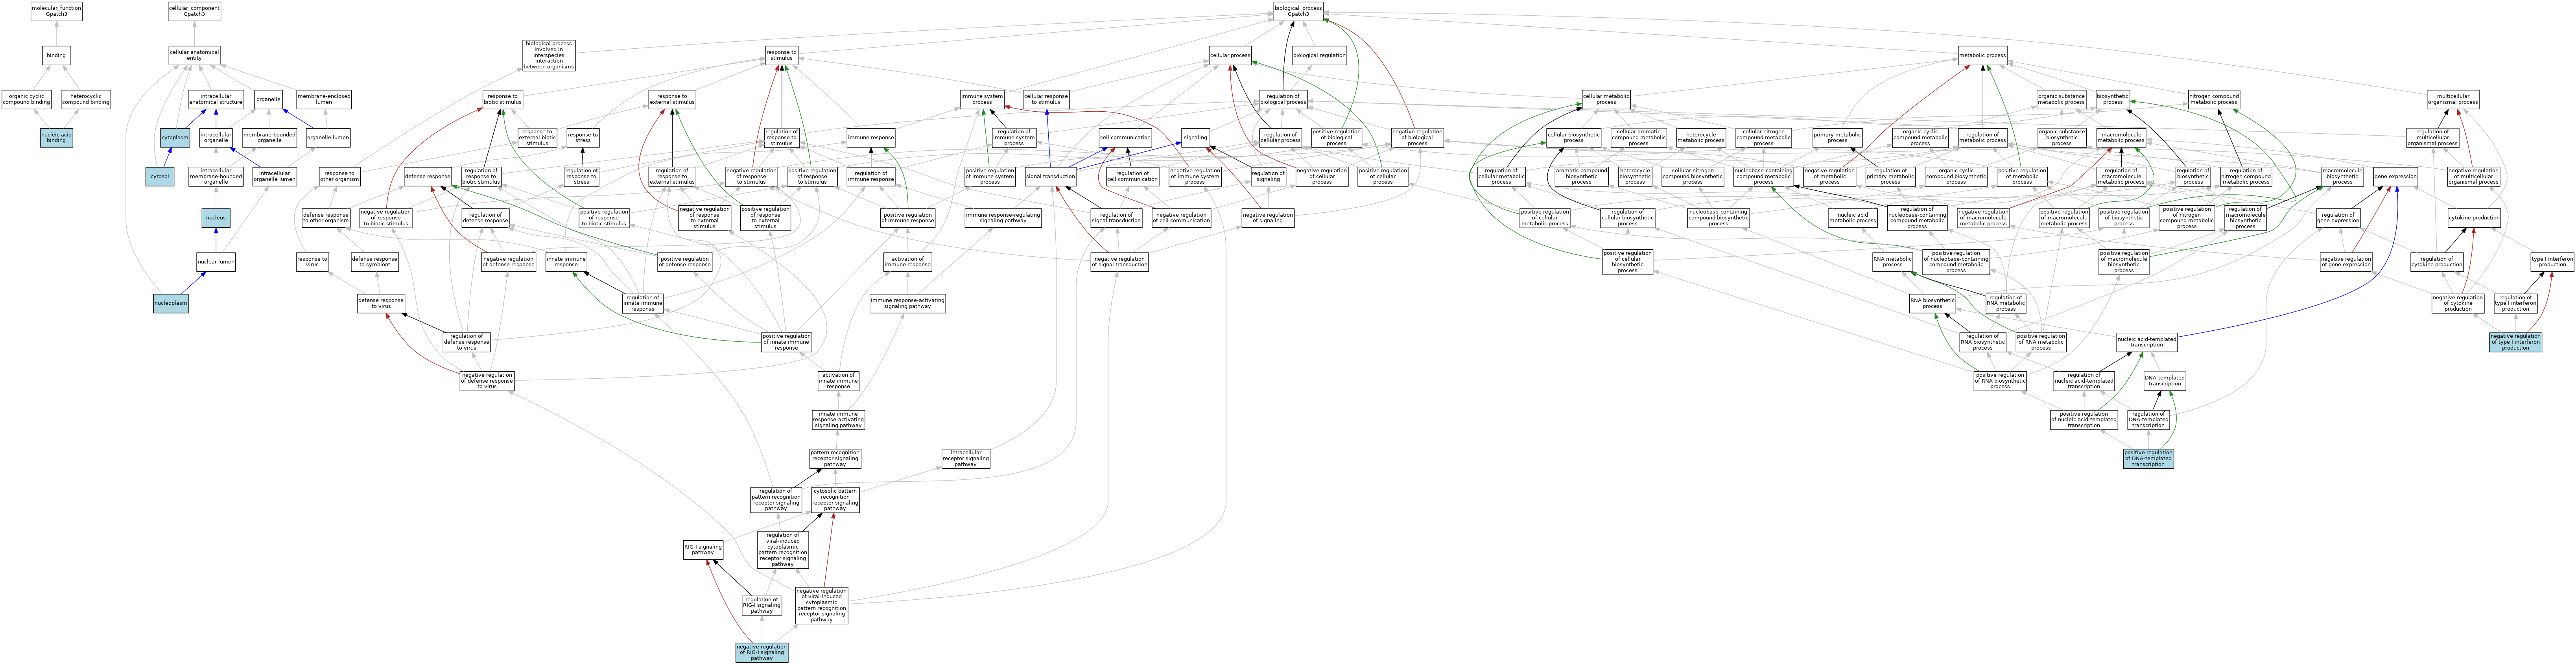Screen dimensions: 2576x665
Task: Click the activation of immune response node
Action: (x=908, y=262)
